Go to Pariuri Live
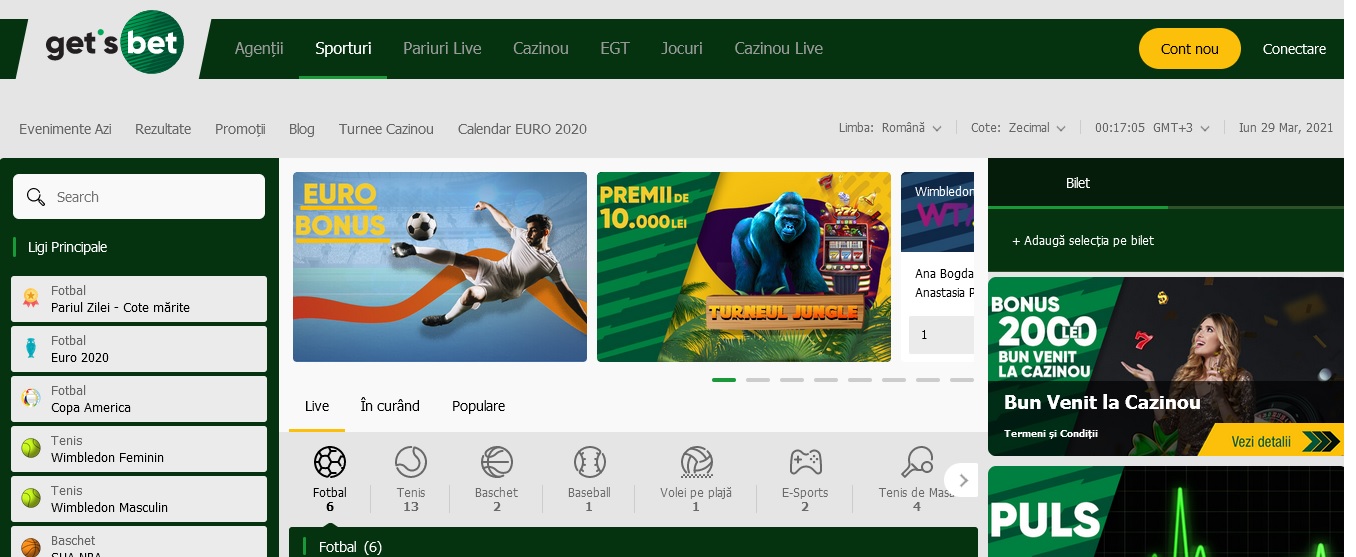Screen dimensions: 1356x557 [442, 48]
